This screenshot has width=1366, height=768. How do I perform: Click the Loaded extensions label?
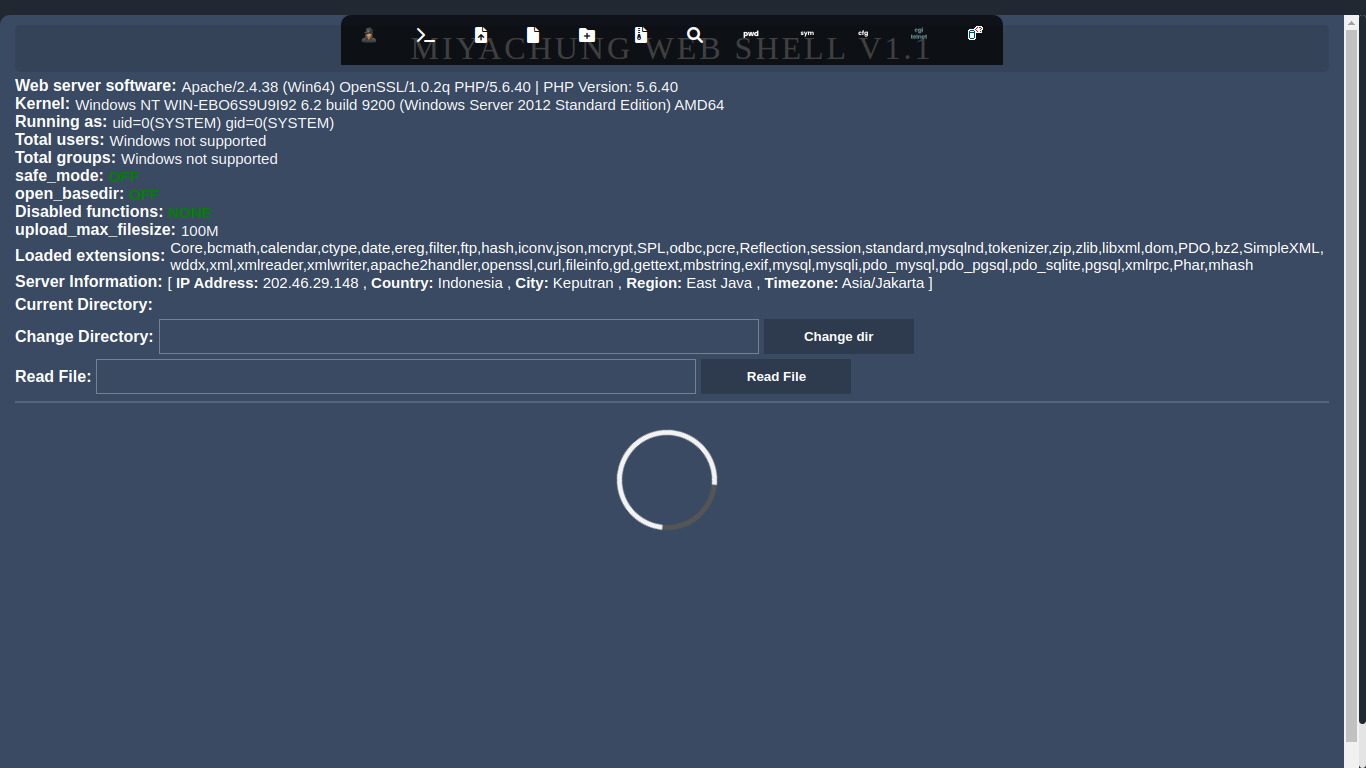(x=90, y=256)
